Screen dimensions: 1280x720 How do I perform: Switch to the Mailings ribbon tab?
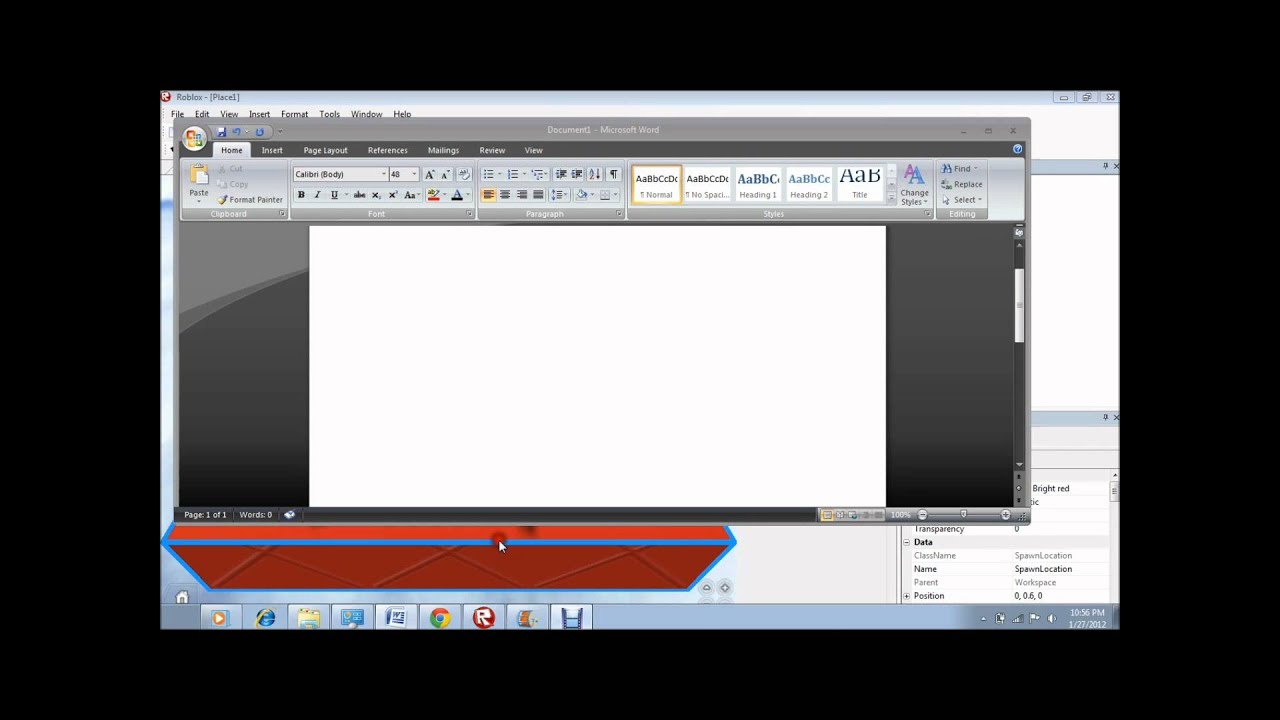[443, 150]
